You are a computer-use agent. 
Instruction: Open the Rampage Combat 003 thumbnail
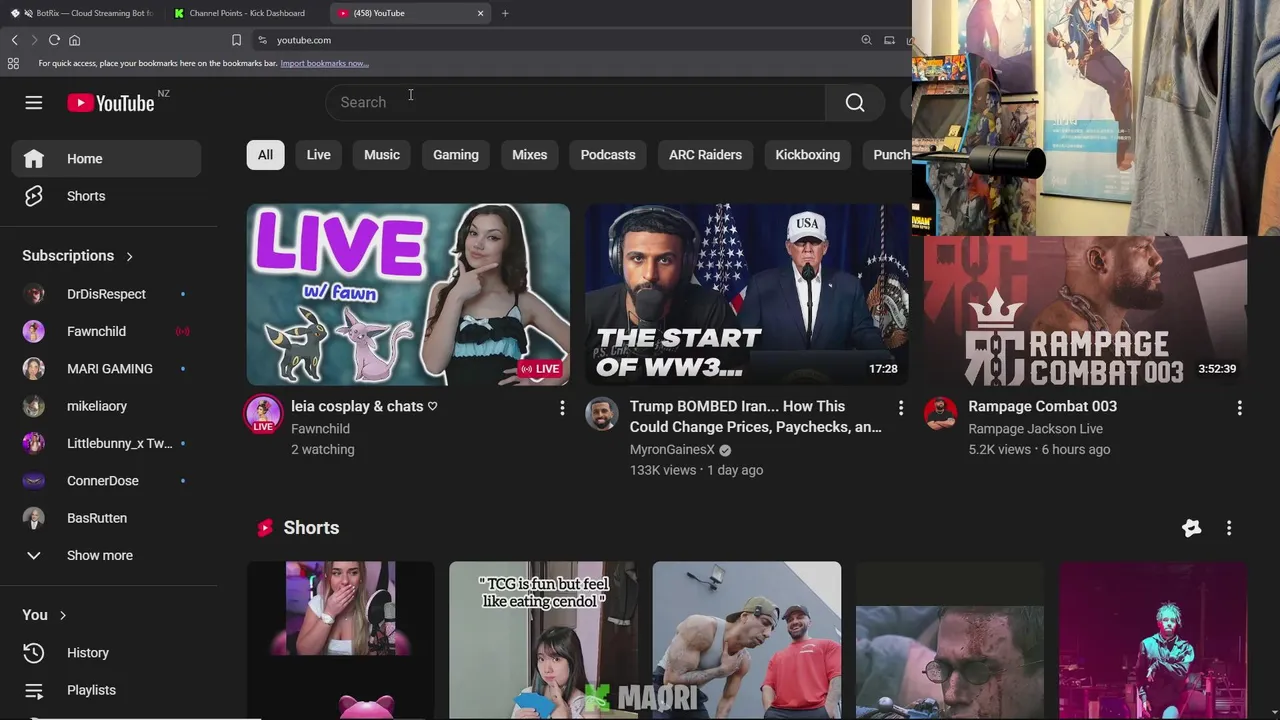(x=1085, y=311)
